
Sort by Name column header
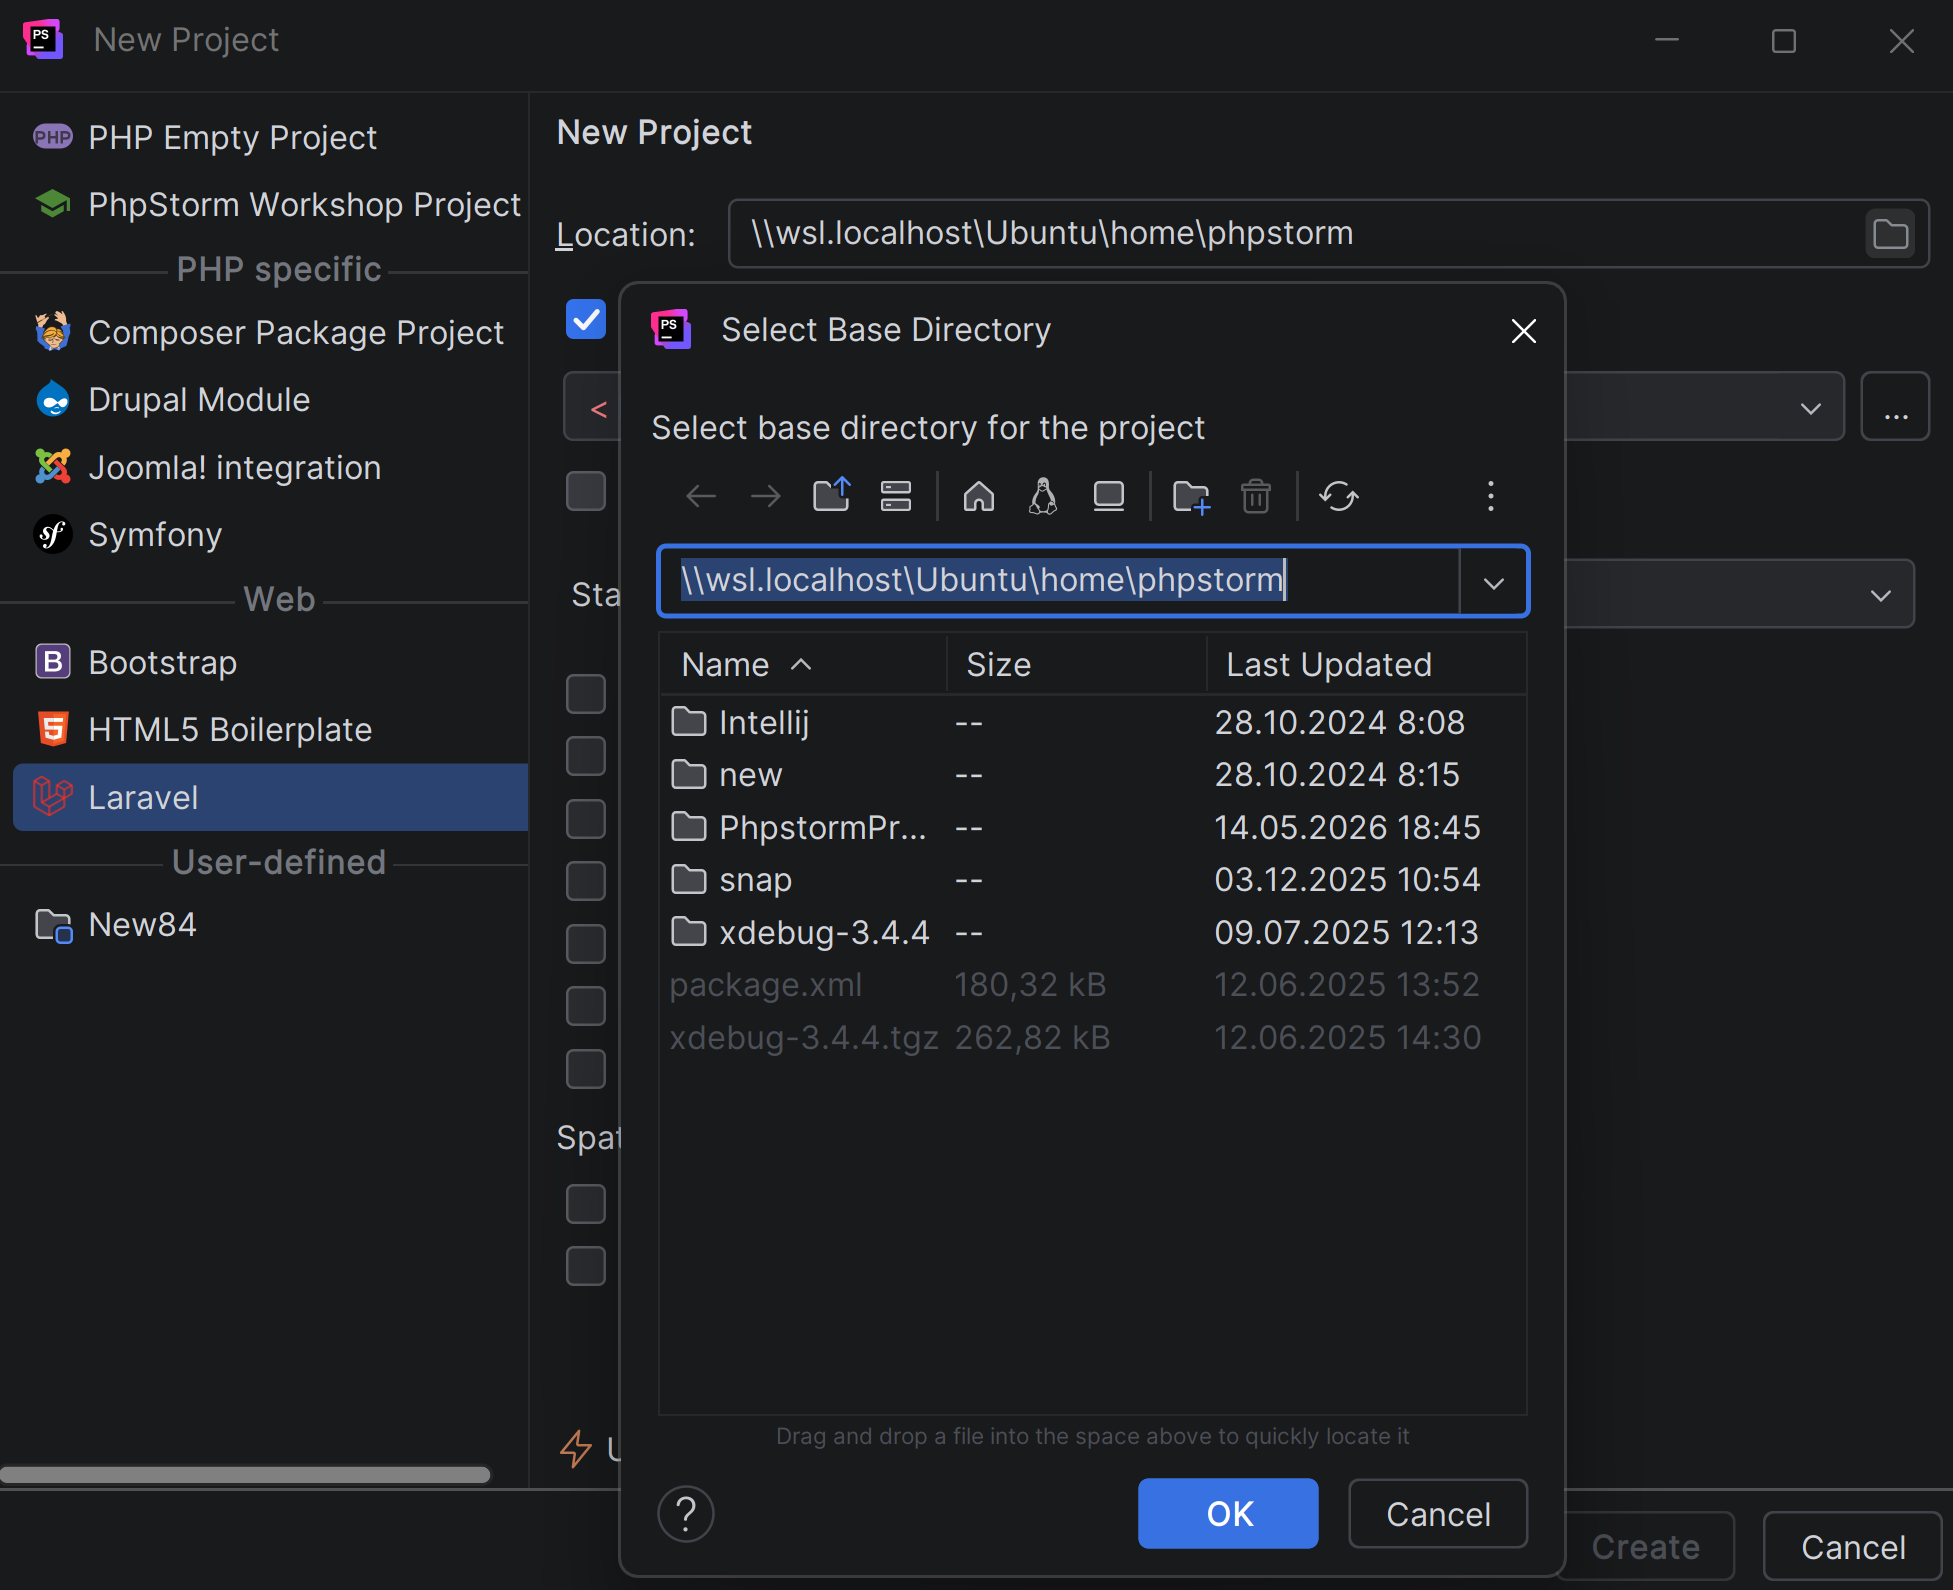(x=803, y=664)
